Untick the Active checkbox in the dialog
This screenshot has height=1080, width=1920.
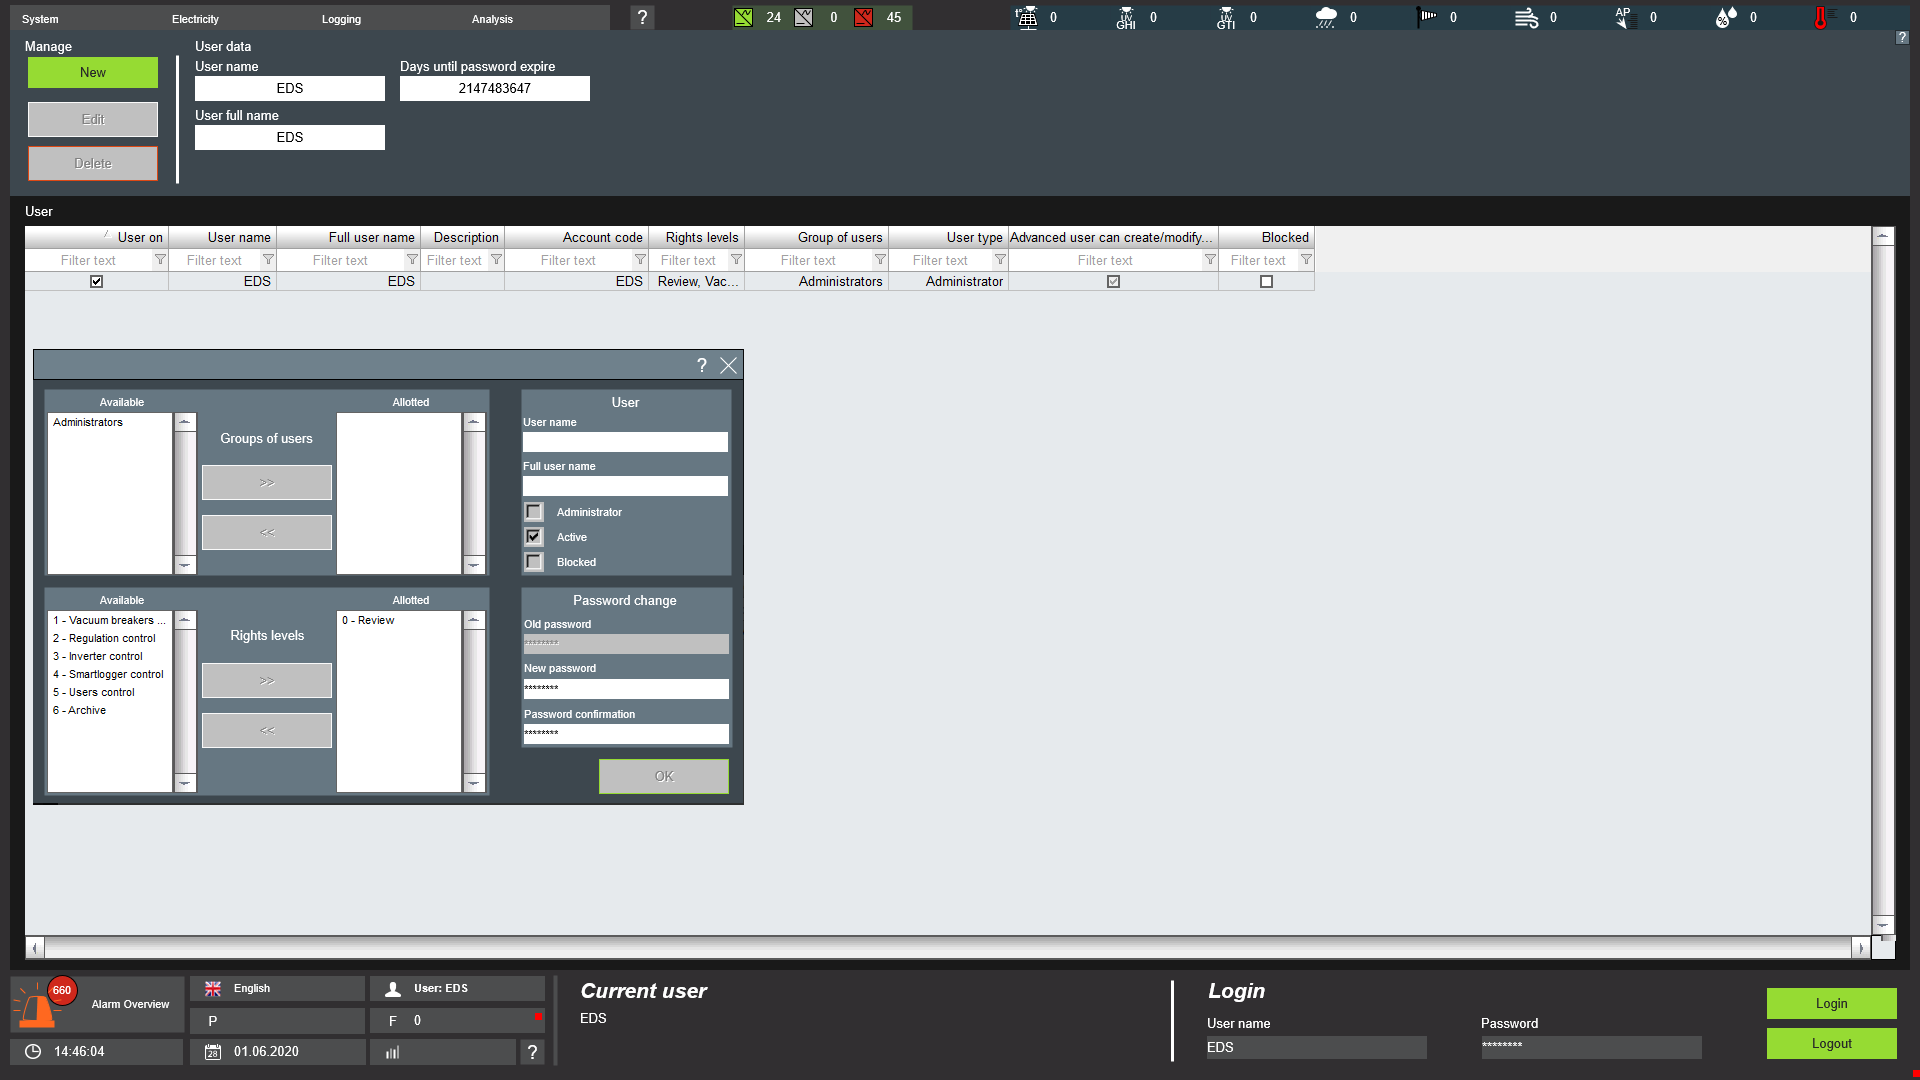[x=534, y=537]
